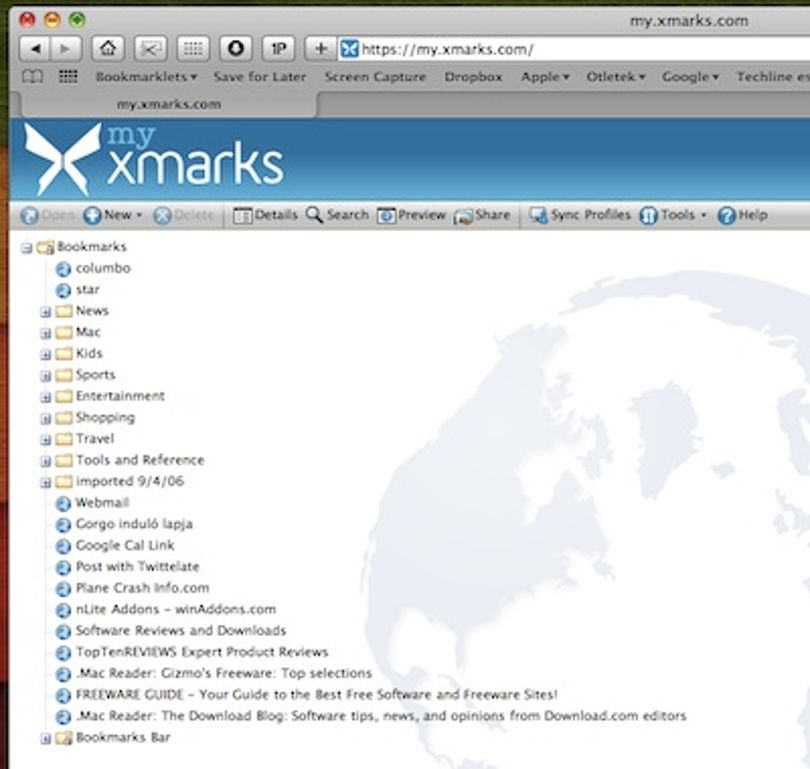Collapse the root Bookmarks tree
Viewport: 810px width, 769px height.
coord(26,248)
